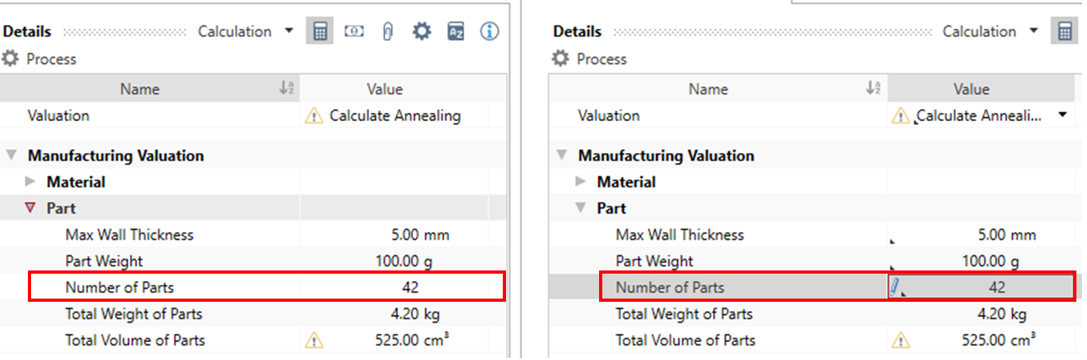Select the calculator icon in left Details toolbar

pyautogui.click(x=320, y=32)
